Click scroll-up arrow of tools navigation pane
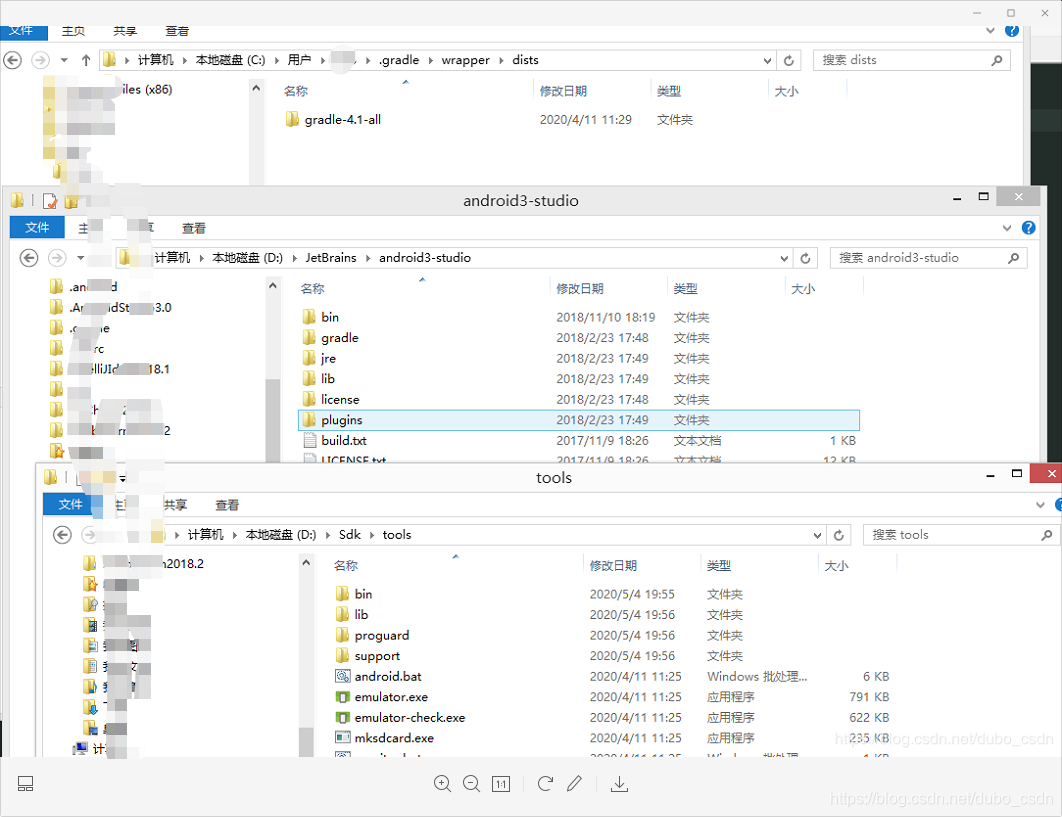 pyautogui.click(x=306, y=562)
